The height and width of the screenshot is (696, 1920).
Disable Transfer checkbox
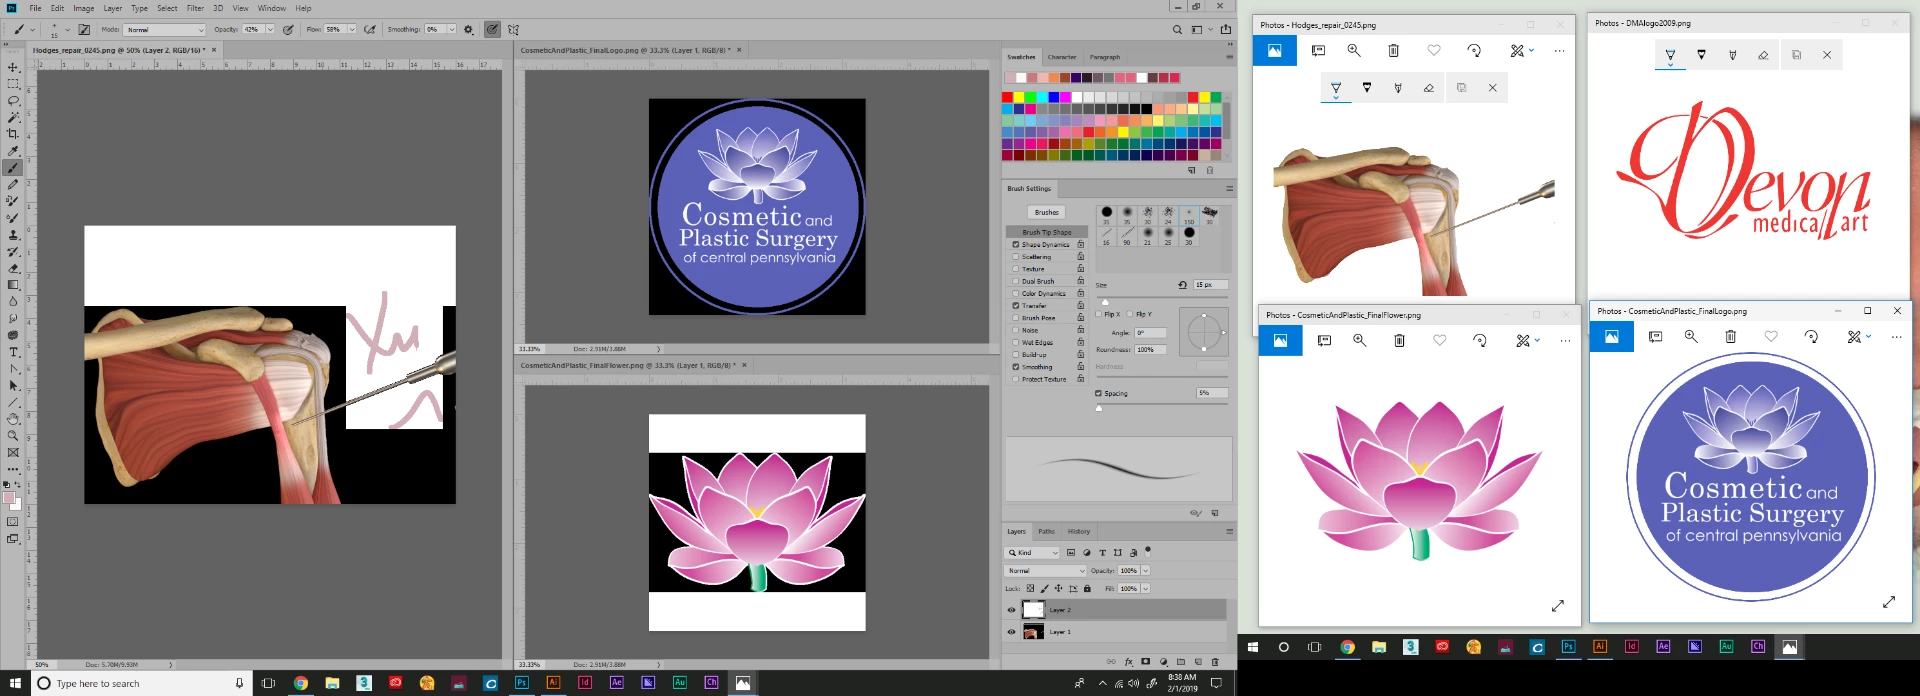[x=1015, y=306]
